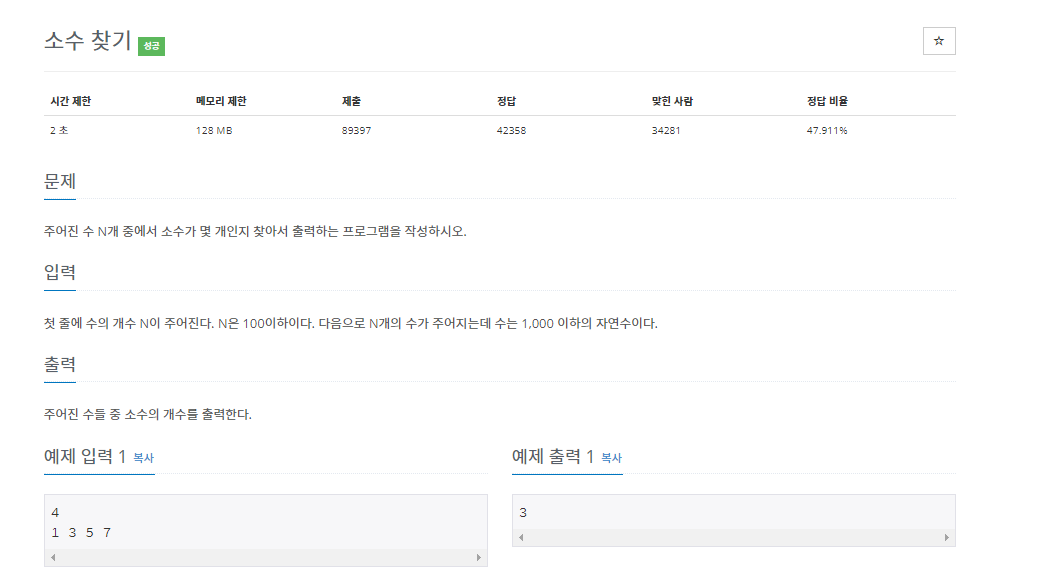
Task: Click the output description 주어진 수들 중
Action: click(x=148, y=414)
